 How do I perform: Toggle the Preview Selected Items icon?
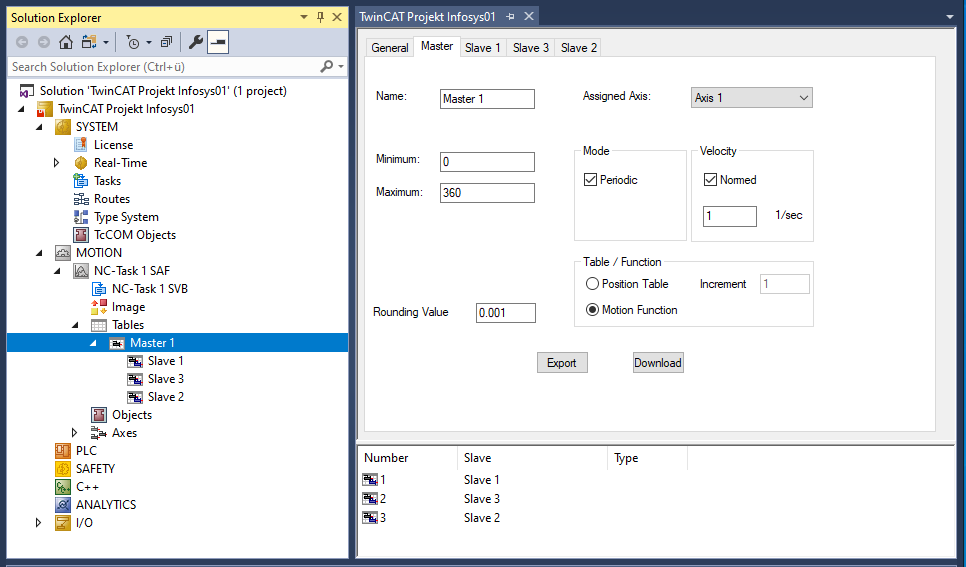click(x=218, y=42)
